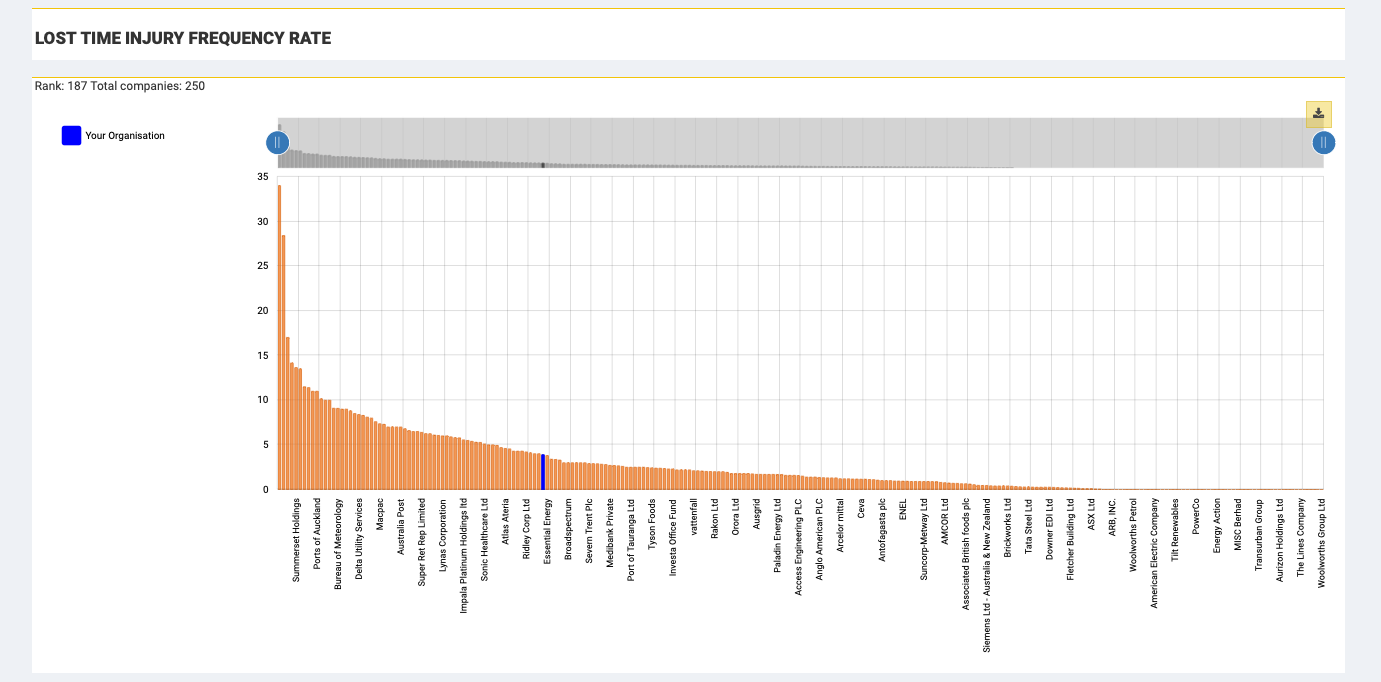This screenshot has width=1381, height=682.
Task: Click the 35 value on the y-axis
Action: click(263, 177)
